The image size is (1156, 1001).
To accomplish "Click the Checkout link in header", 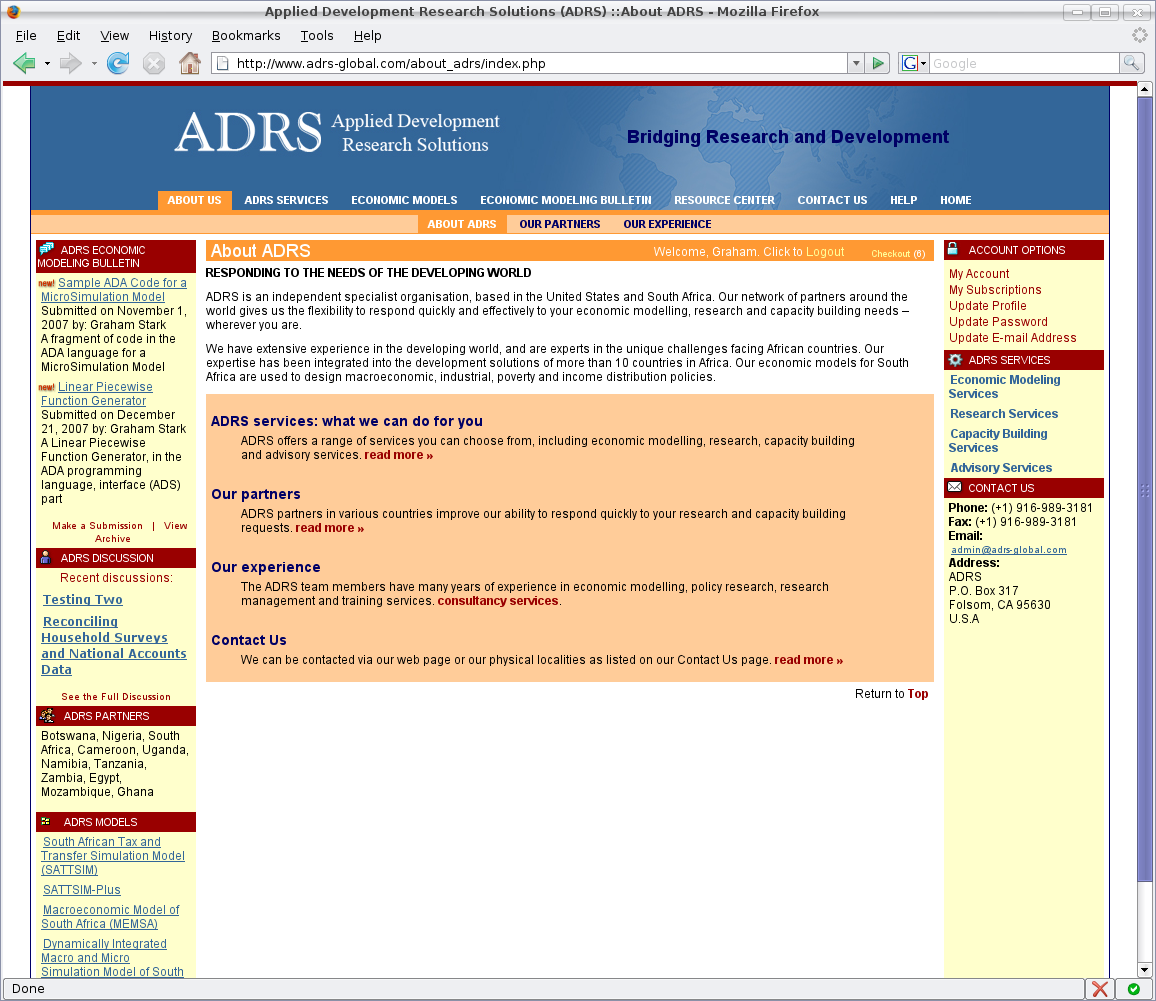I will 897,254.
